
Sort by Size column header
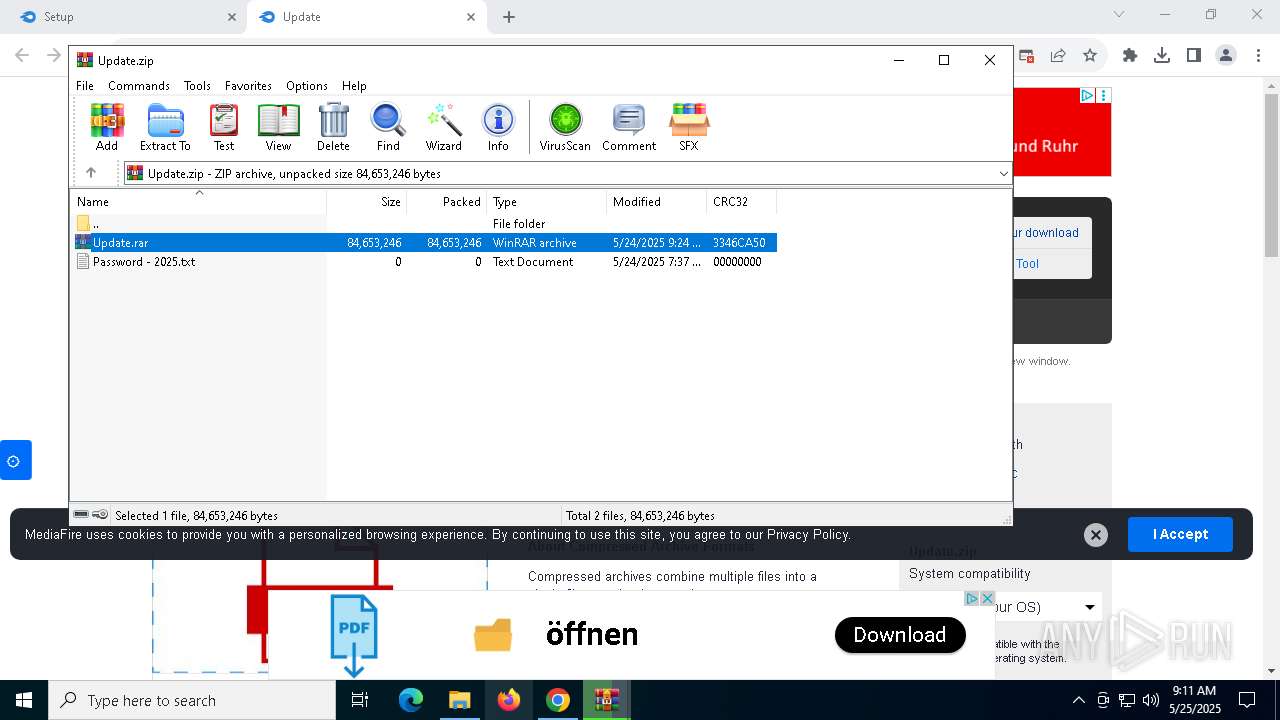click(367, 202)
